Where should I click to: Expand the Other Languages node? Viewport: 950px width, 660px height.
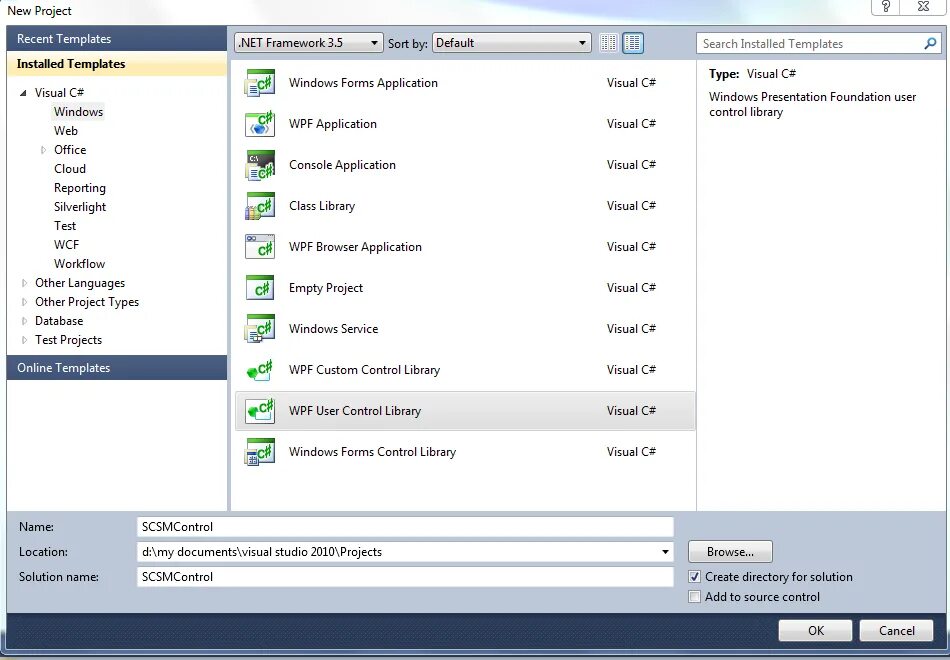pos(24,283)
